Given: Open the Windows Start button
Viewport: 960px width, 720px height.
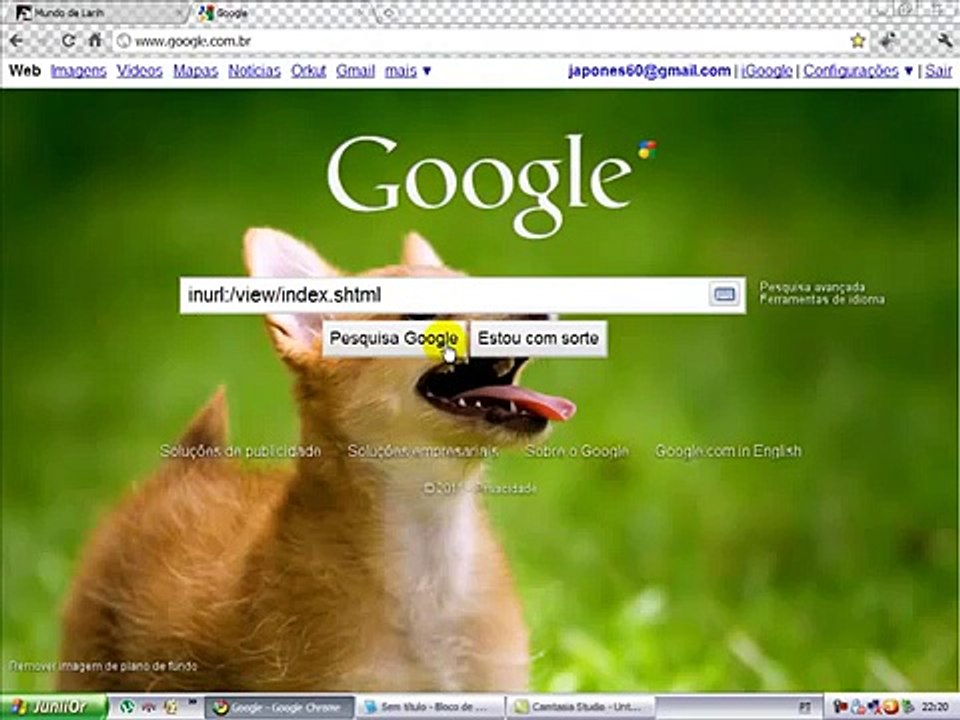Looking at the screenshot, I should tap(53, 707).
